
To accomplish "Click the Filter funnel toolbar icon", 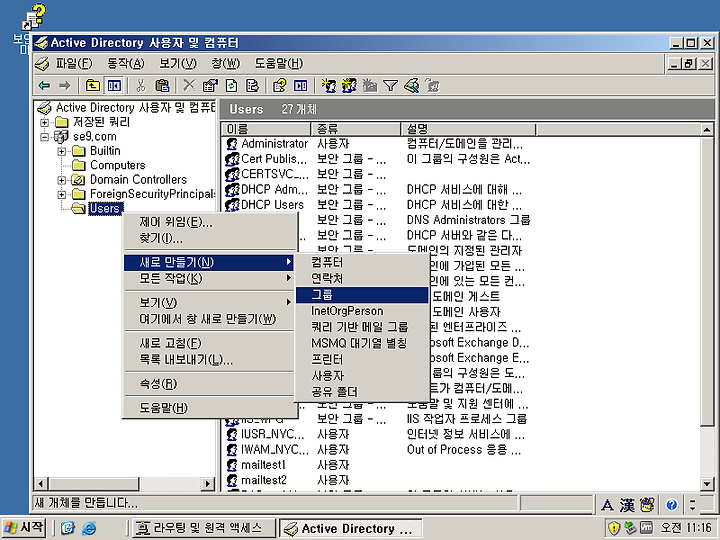I will [390, 85].
